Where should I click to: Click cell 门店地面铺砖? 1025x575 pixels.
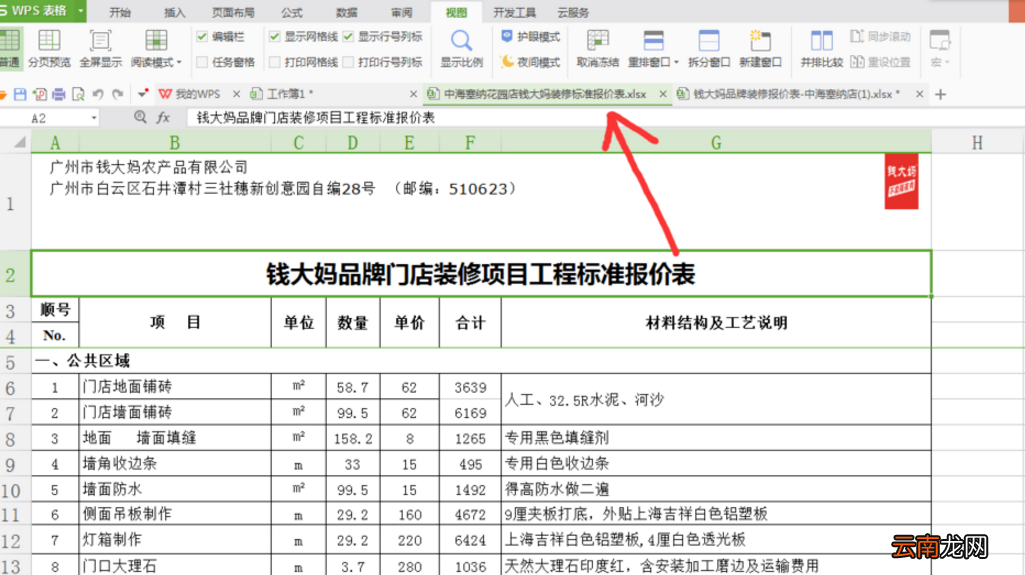(x=175, y=387)
